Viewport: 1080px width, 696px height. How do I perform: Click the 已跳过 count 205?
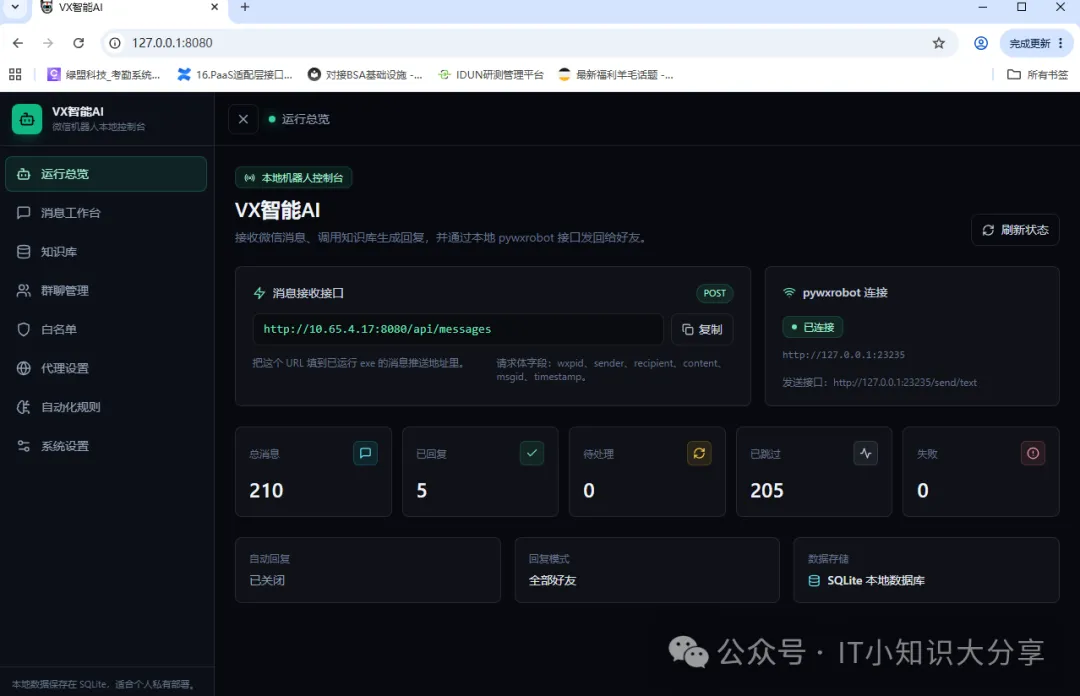[x=767, y=491]
